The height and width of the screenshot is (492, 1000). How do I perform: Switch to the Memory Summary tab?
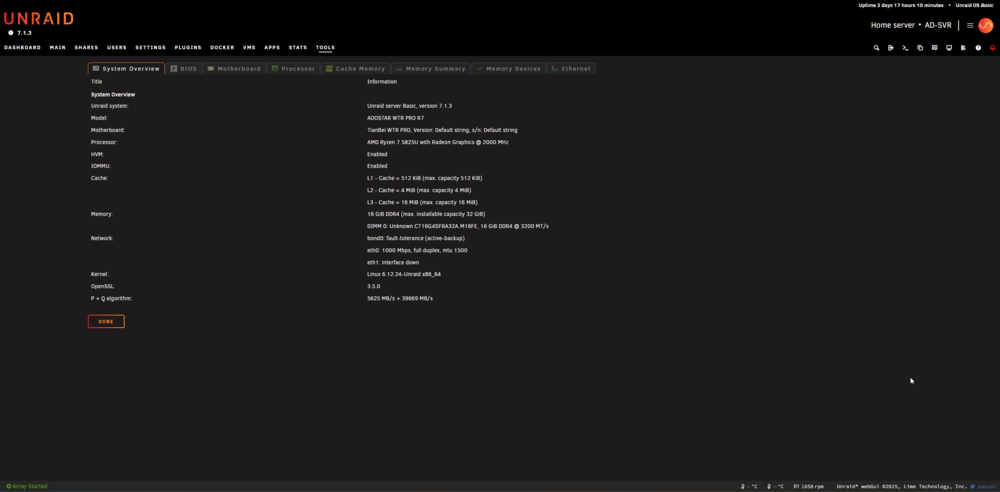pos(430,68)
